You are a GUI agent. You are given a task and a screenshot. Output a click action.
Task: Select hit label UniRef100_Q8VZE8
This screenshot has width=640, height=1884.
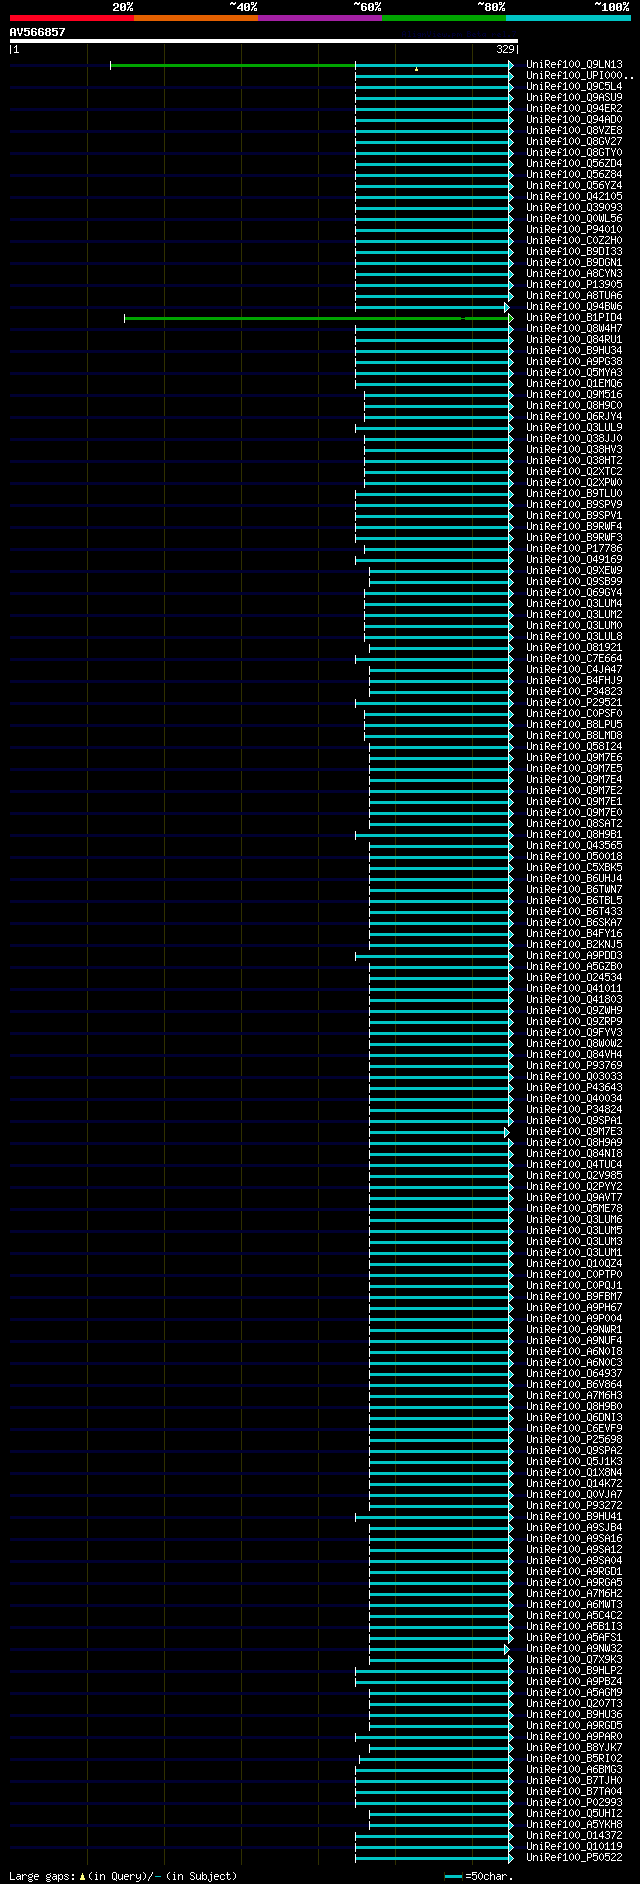coord(574,131)
